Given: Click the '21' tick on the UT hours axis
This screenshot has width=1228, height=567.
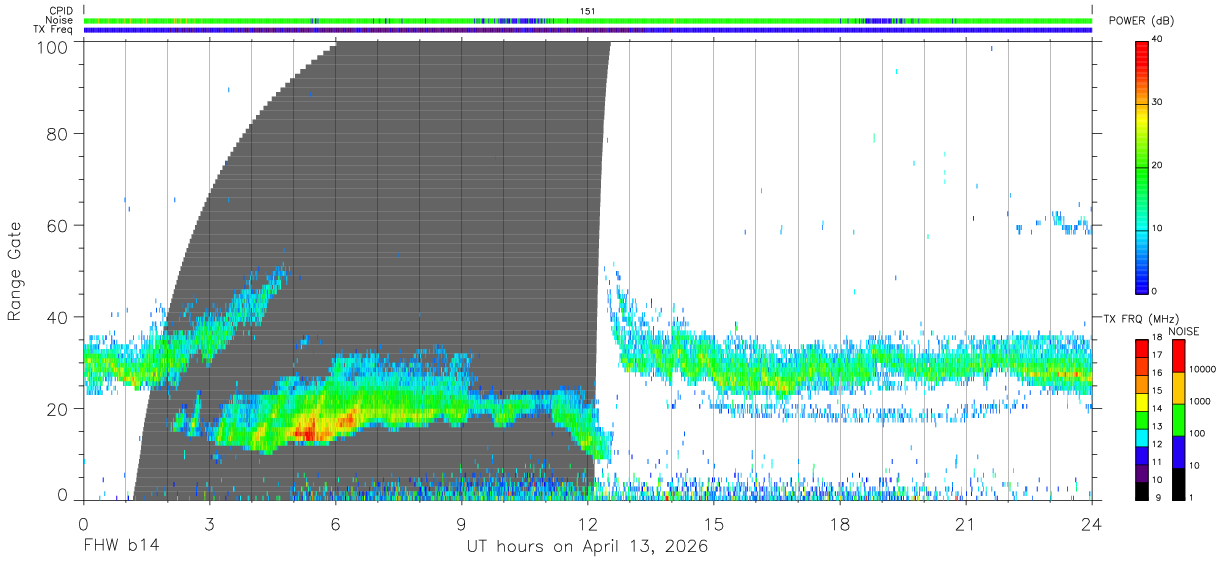Looking at the screenshot, I should (x=966, y=523).
